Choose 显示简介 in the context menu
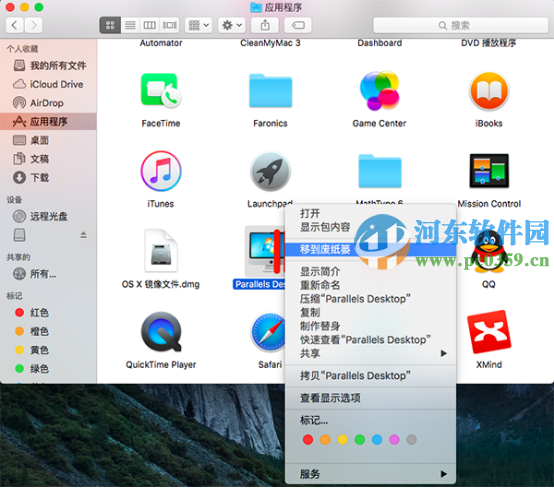Screen dimensions: 554x488 [370, 271]
